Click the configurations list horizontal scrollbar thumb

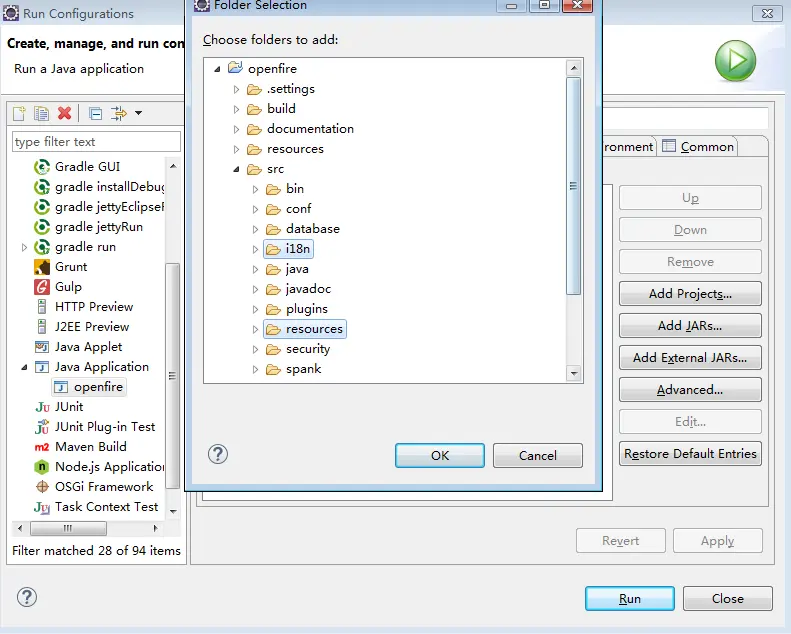[68, 528]
